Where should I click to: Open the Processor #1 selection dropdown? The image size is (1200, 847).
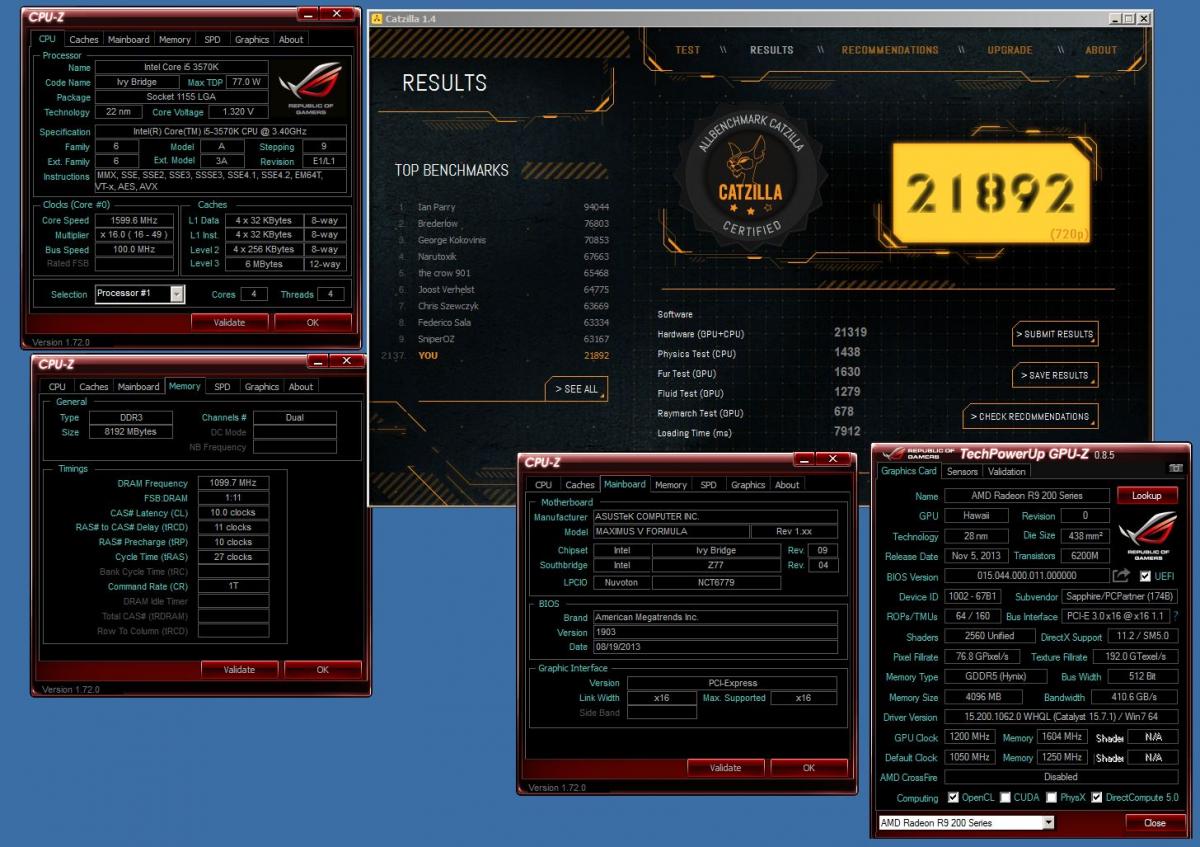[x=140, y=294]
